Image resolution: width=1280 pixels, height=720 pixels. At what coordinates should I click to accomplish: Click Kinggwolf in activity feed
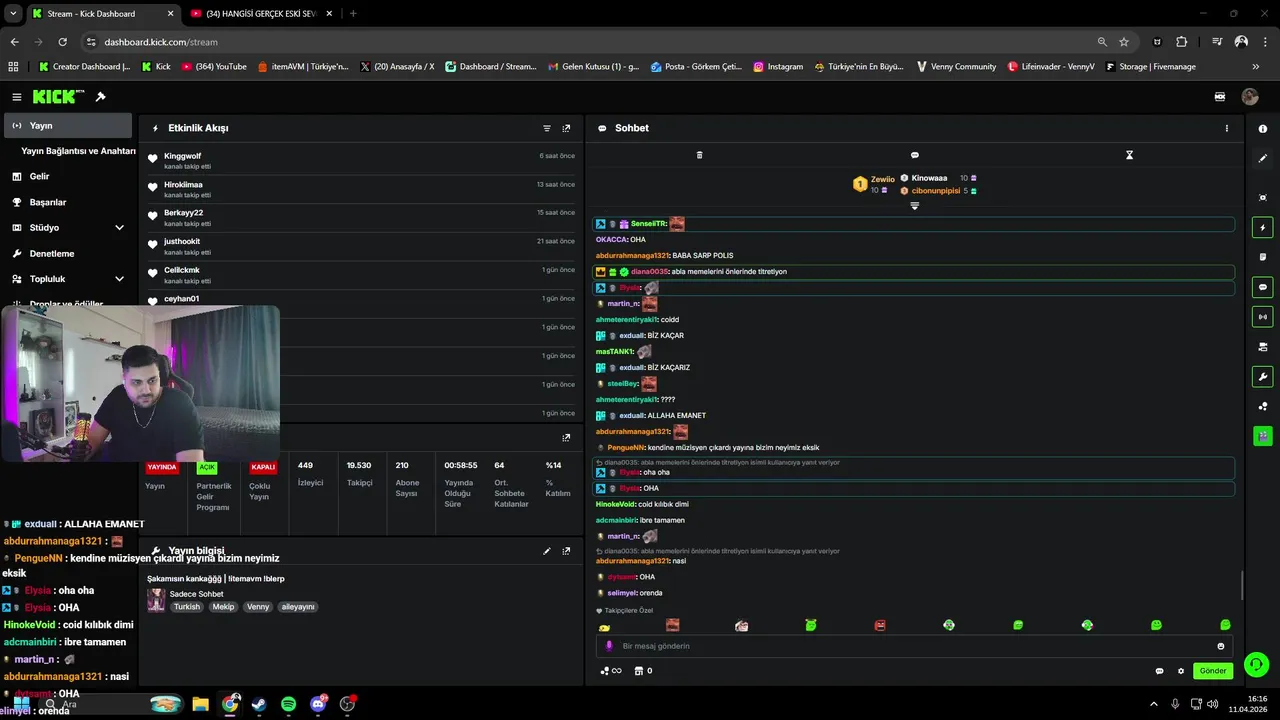(182, 156)
